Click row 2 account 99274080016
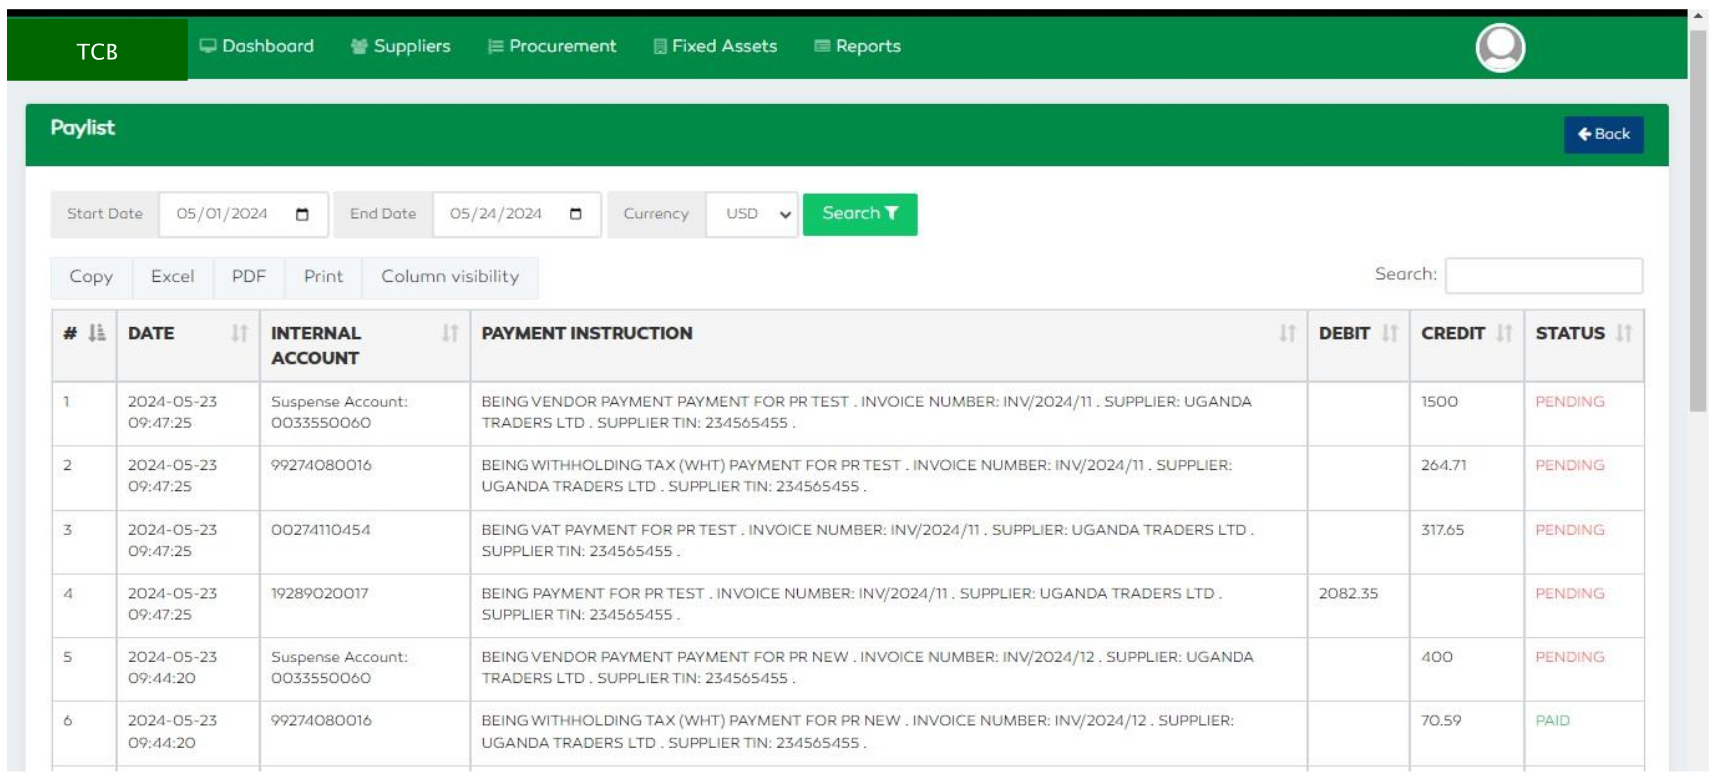The image size is (1727, 778). click(321, 465)
